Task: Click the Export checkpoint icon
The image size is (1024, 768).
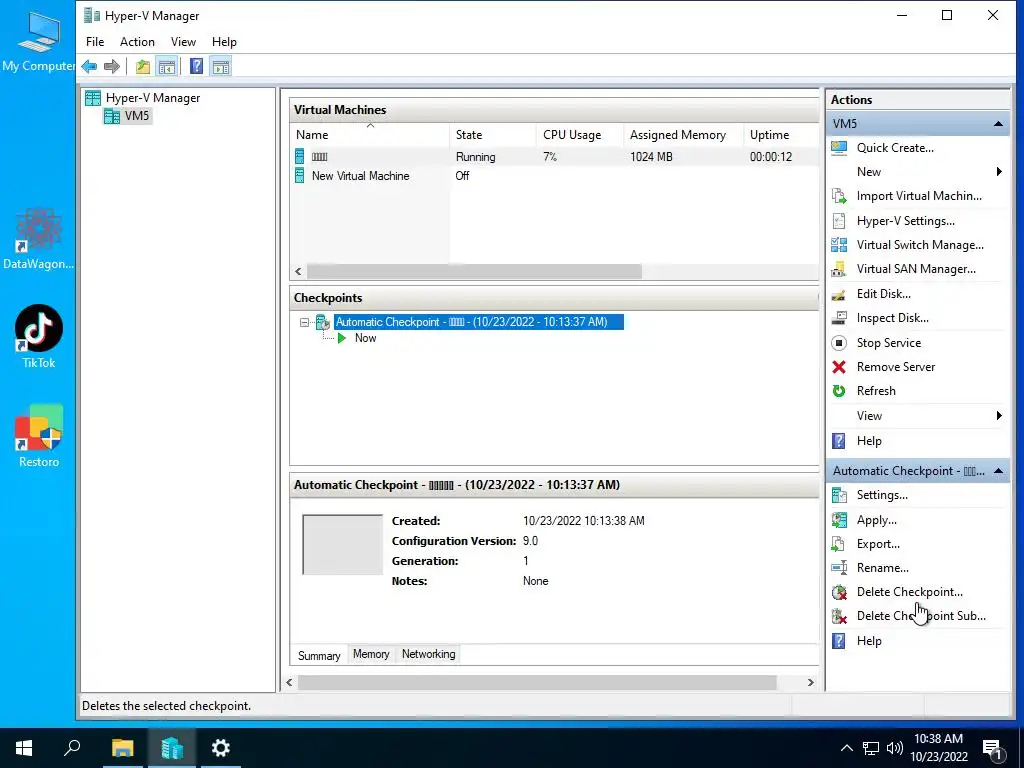Action: pyautogui.click(x=839, y=544)
